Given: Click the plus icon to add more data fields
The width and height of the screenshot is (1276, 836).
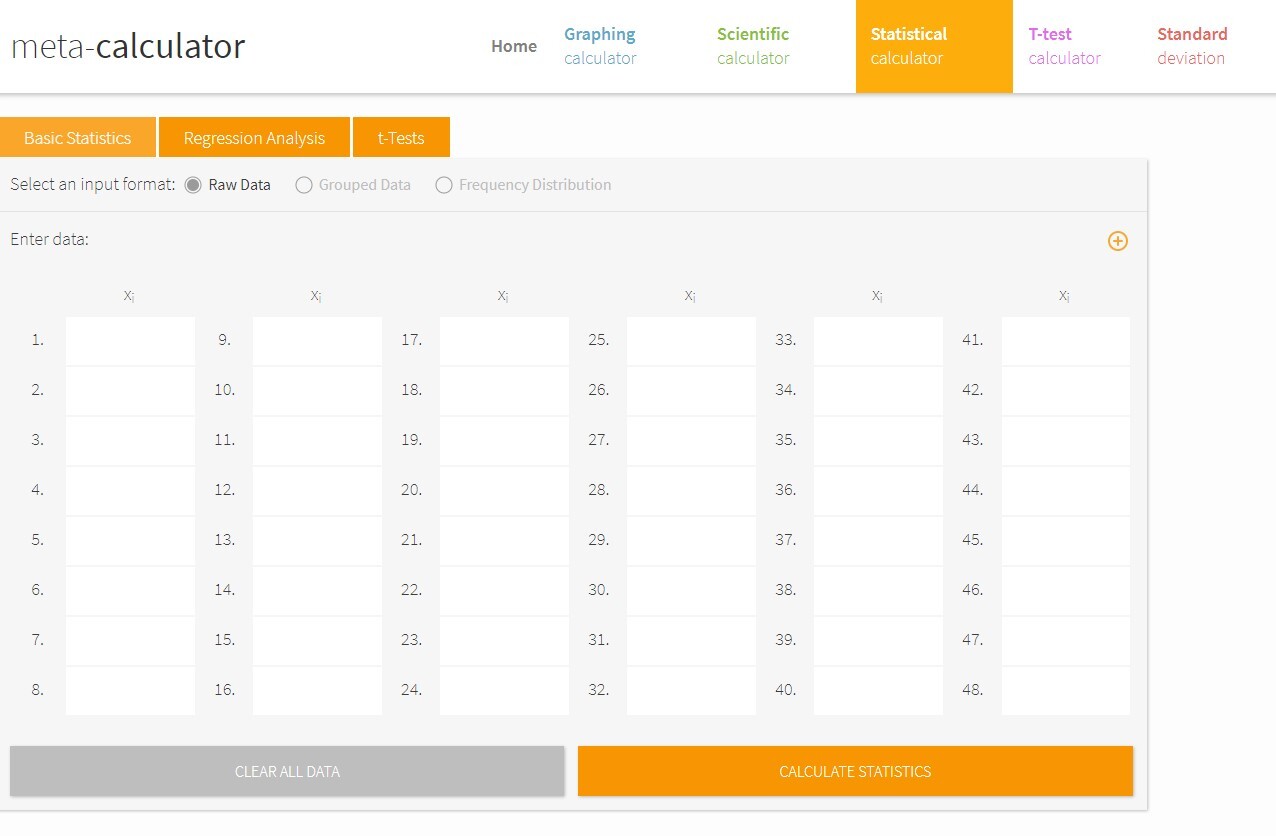Looking at the screenshot, I should click(x=1117, y=241).
